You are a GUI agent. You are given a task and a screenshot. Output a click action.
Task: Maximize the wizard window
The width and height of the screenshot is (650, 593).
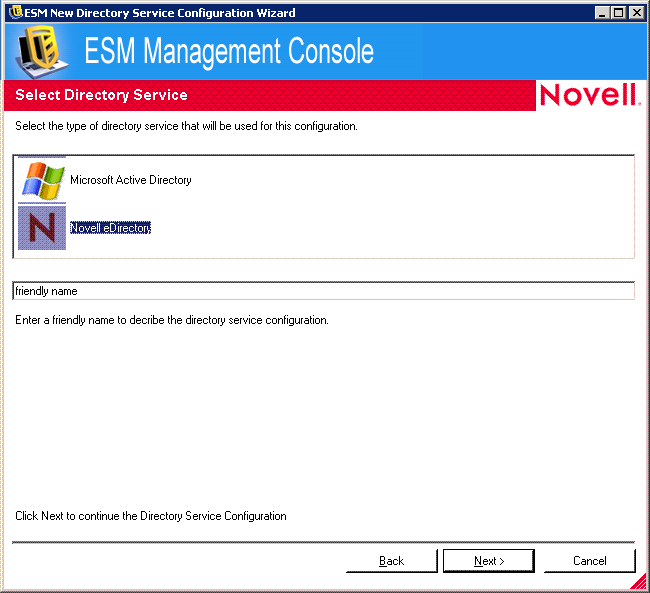618,13
